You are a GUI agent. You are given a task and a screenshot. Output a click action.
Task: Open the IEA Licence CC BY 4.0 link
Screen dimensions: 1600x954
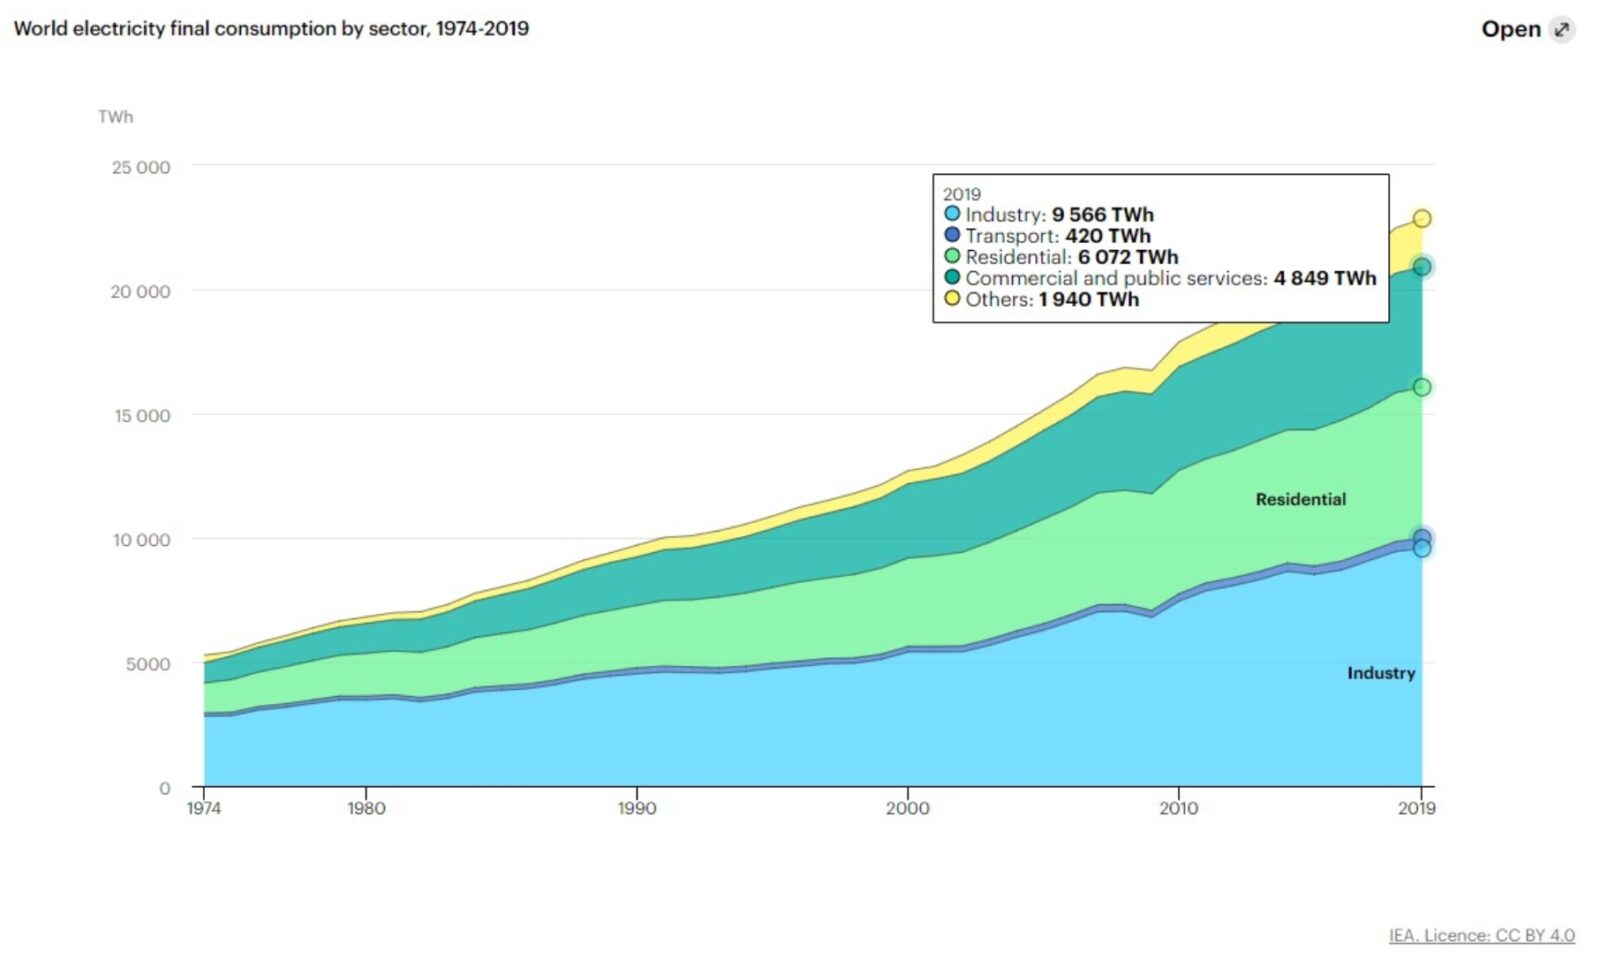point(1481,935)
